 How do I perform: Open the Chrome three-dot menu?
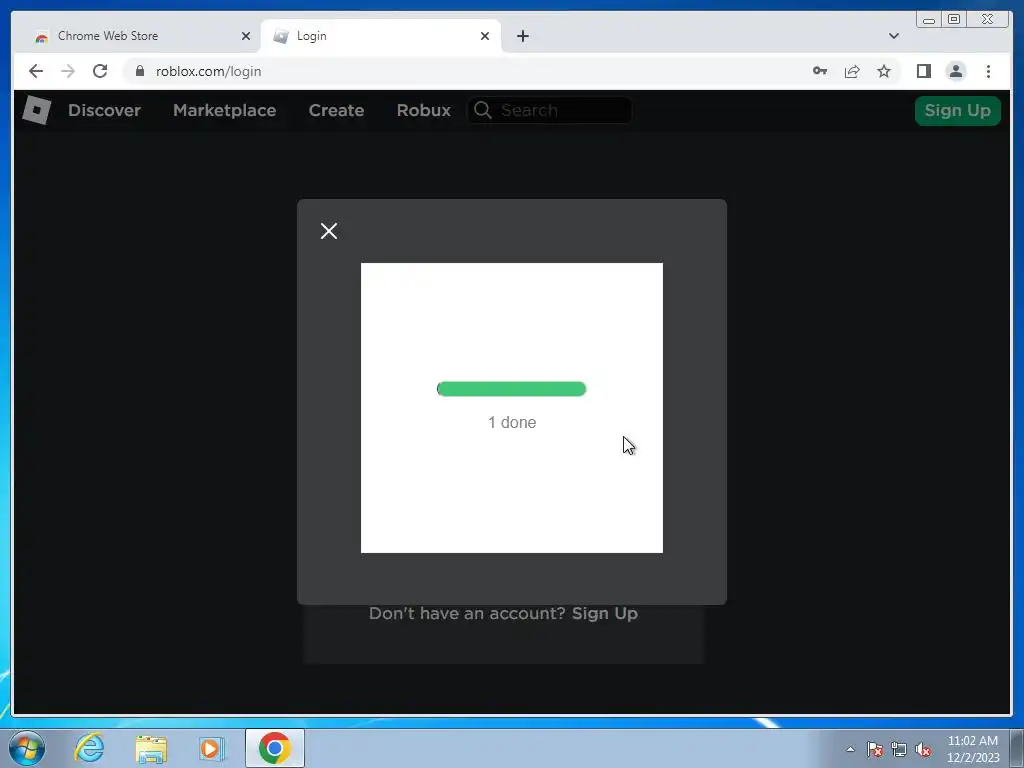(x=988, y=71)
